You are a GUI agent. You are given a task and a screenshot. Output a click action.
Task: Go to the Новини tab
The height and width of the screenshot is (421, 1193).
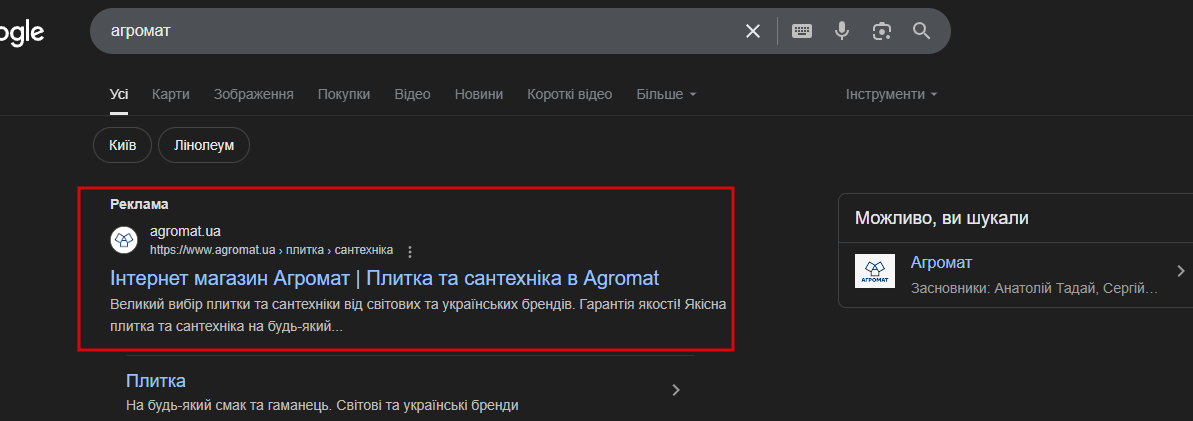point(479,94)
